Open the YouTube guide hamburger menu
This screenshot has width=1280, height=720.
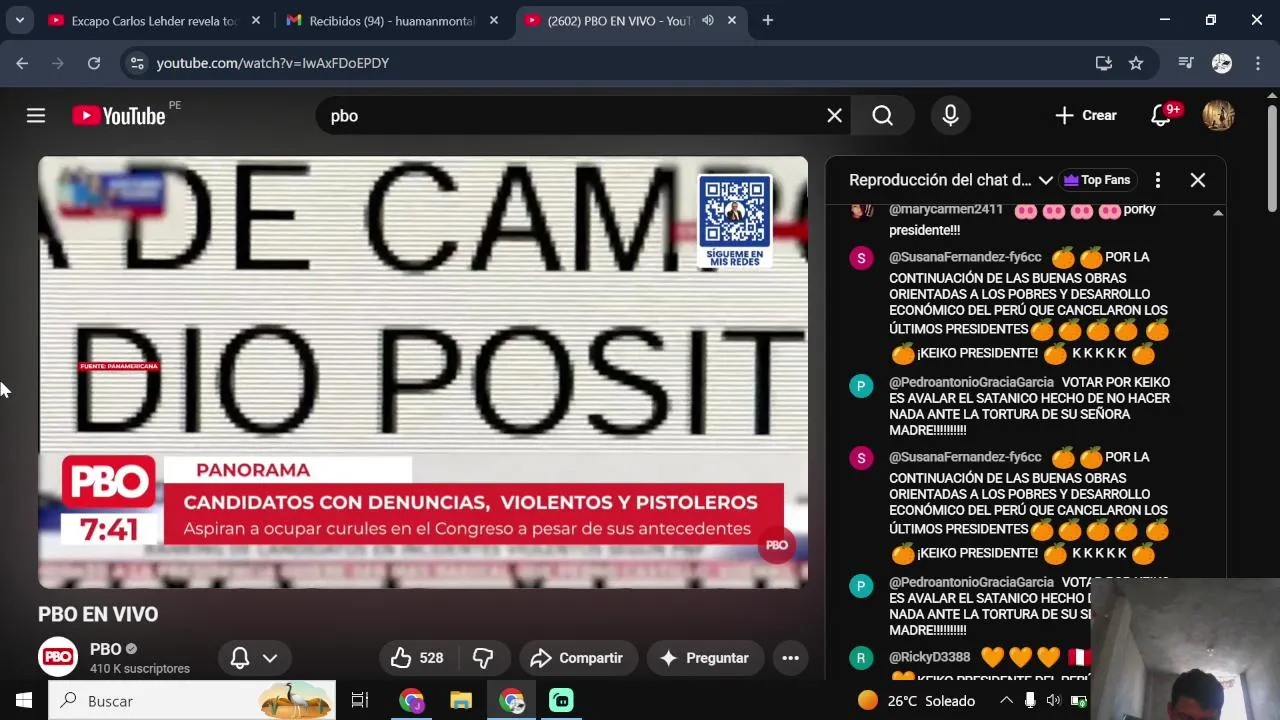pos(36,116)
